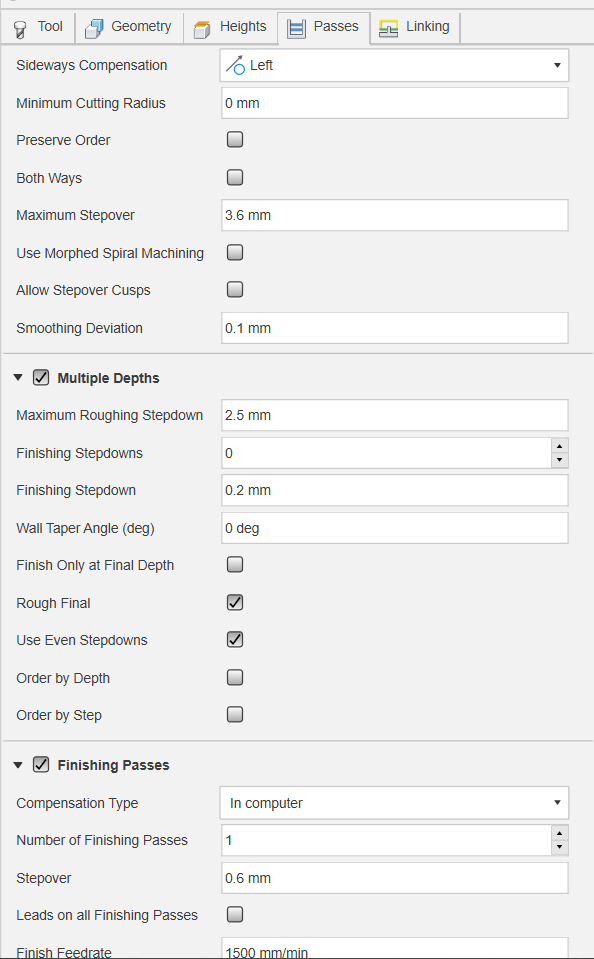The height and width of the screenshot is (959, 594).
Task: Click the Linking tab icon
Action: 388,28
